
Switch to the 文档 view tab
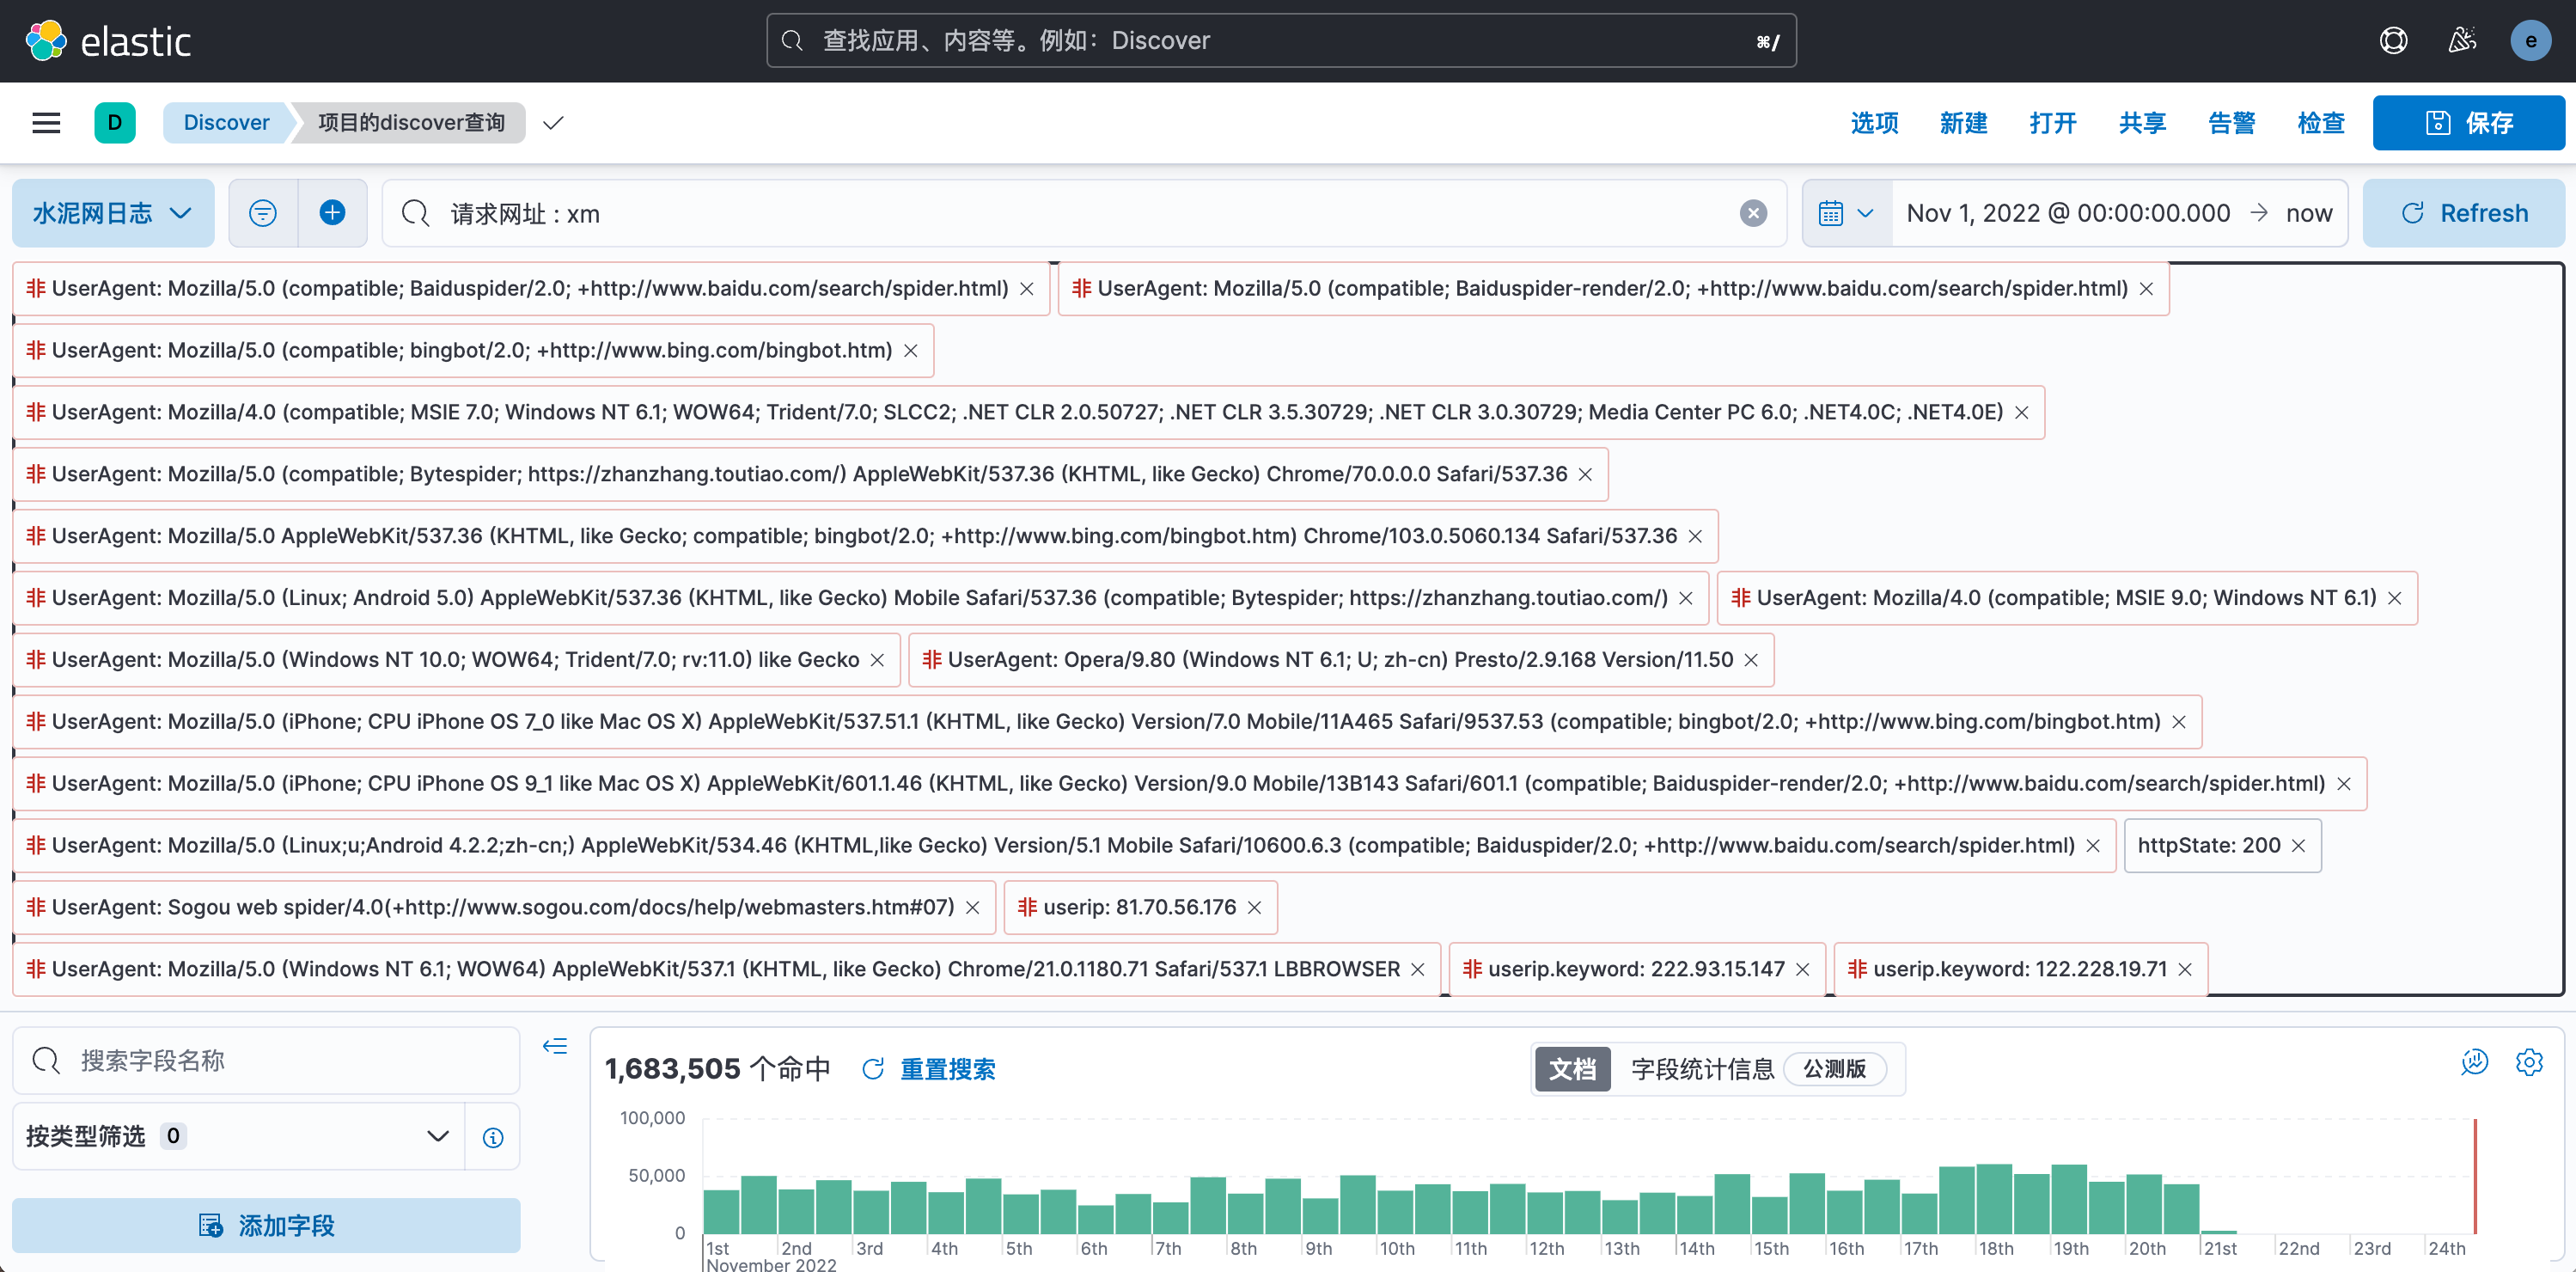click(1572, 1069)
